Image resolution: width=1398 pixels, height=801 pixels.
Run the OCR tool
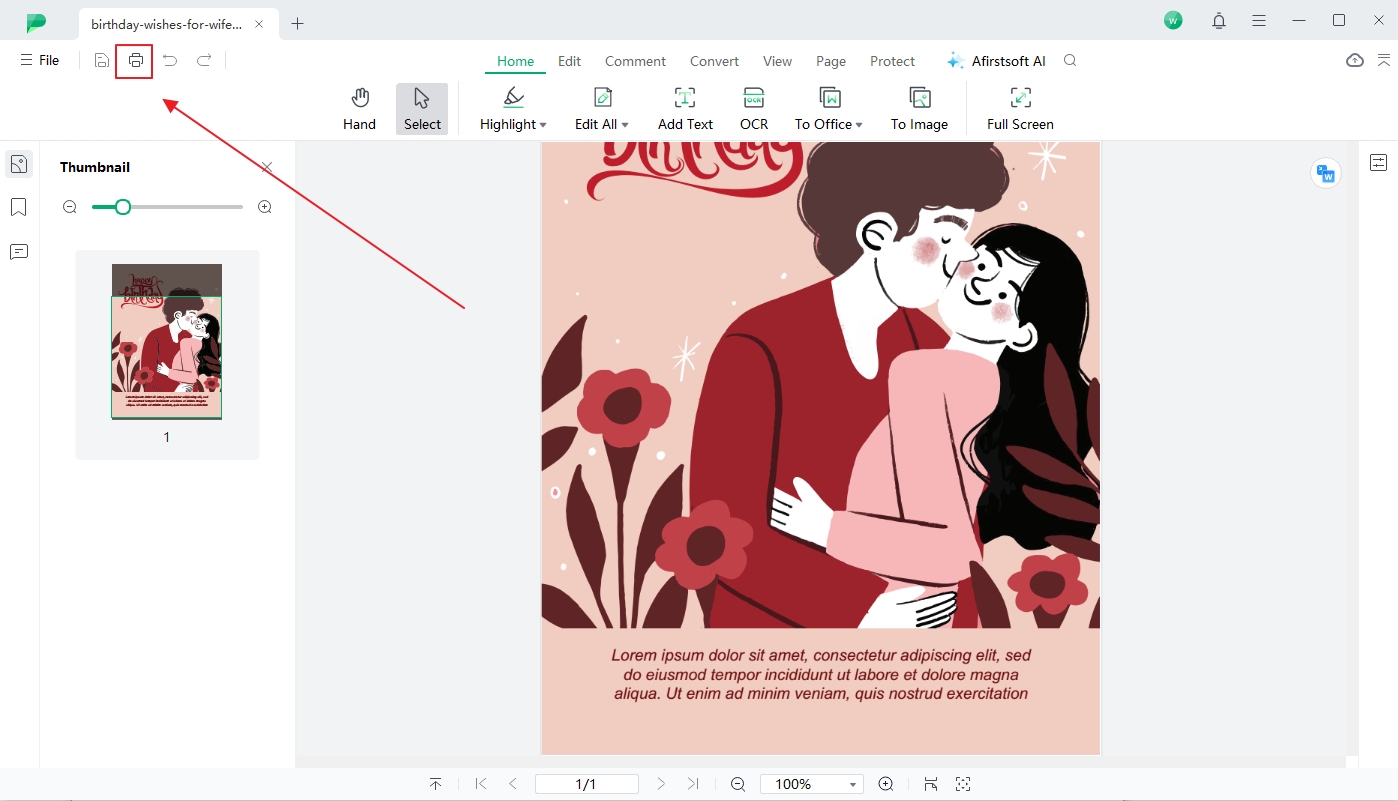click(754, 109)
